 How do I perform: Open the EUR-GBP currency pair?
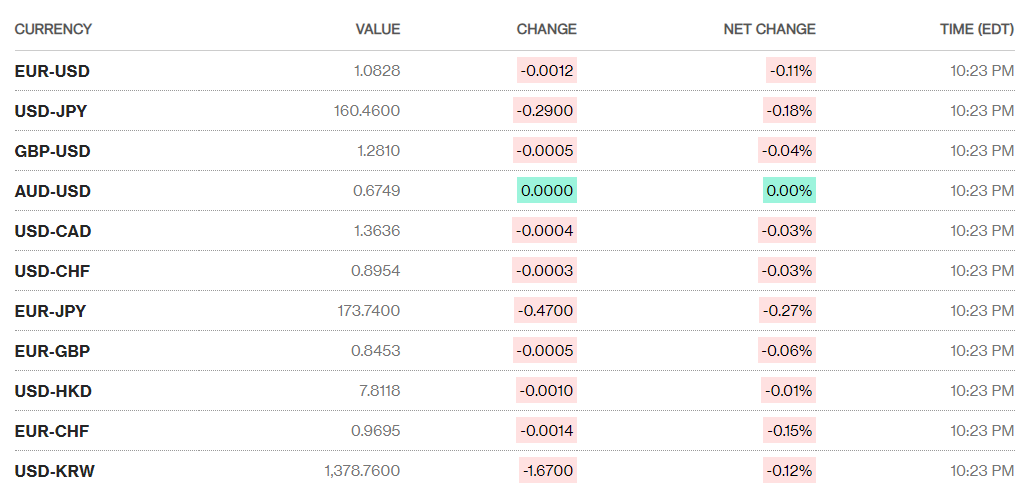[x=52, y=351]
